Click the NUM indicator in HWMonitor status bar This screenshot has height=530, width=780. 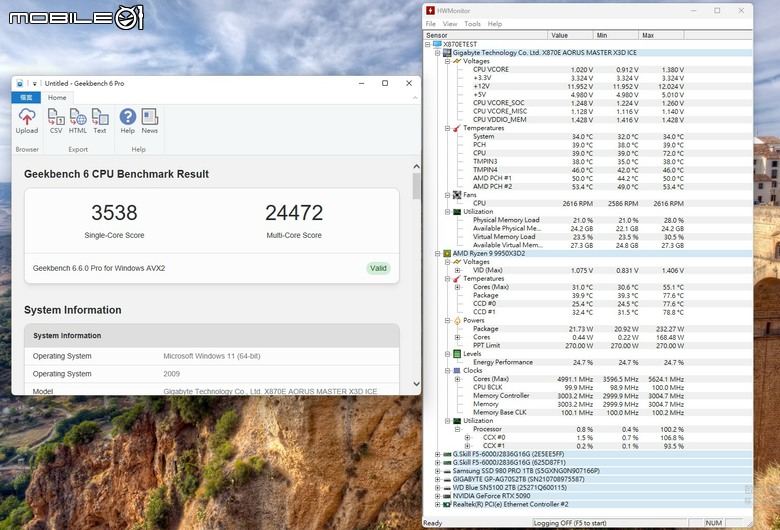713,523
